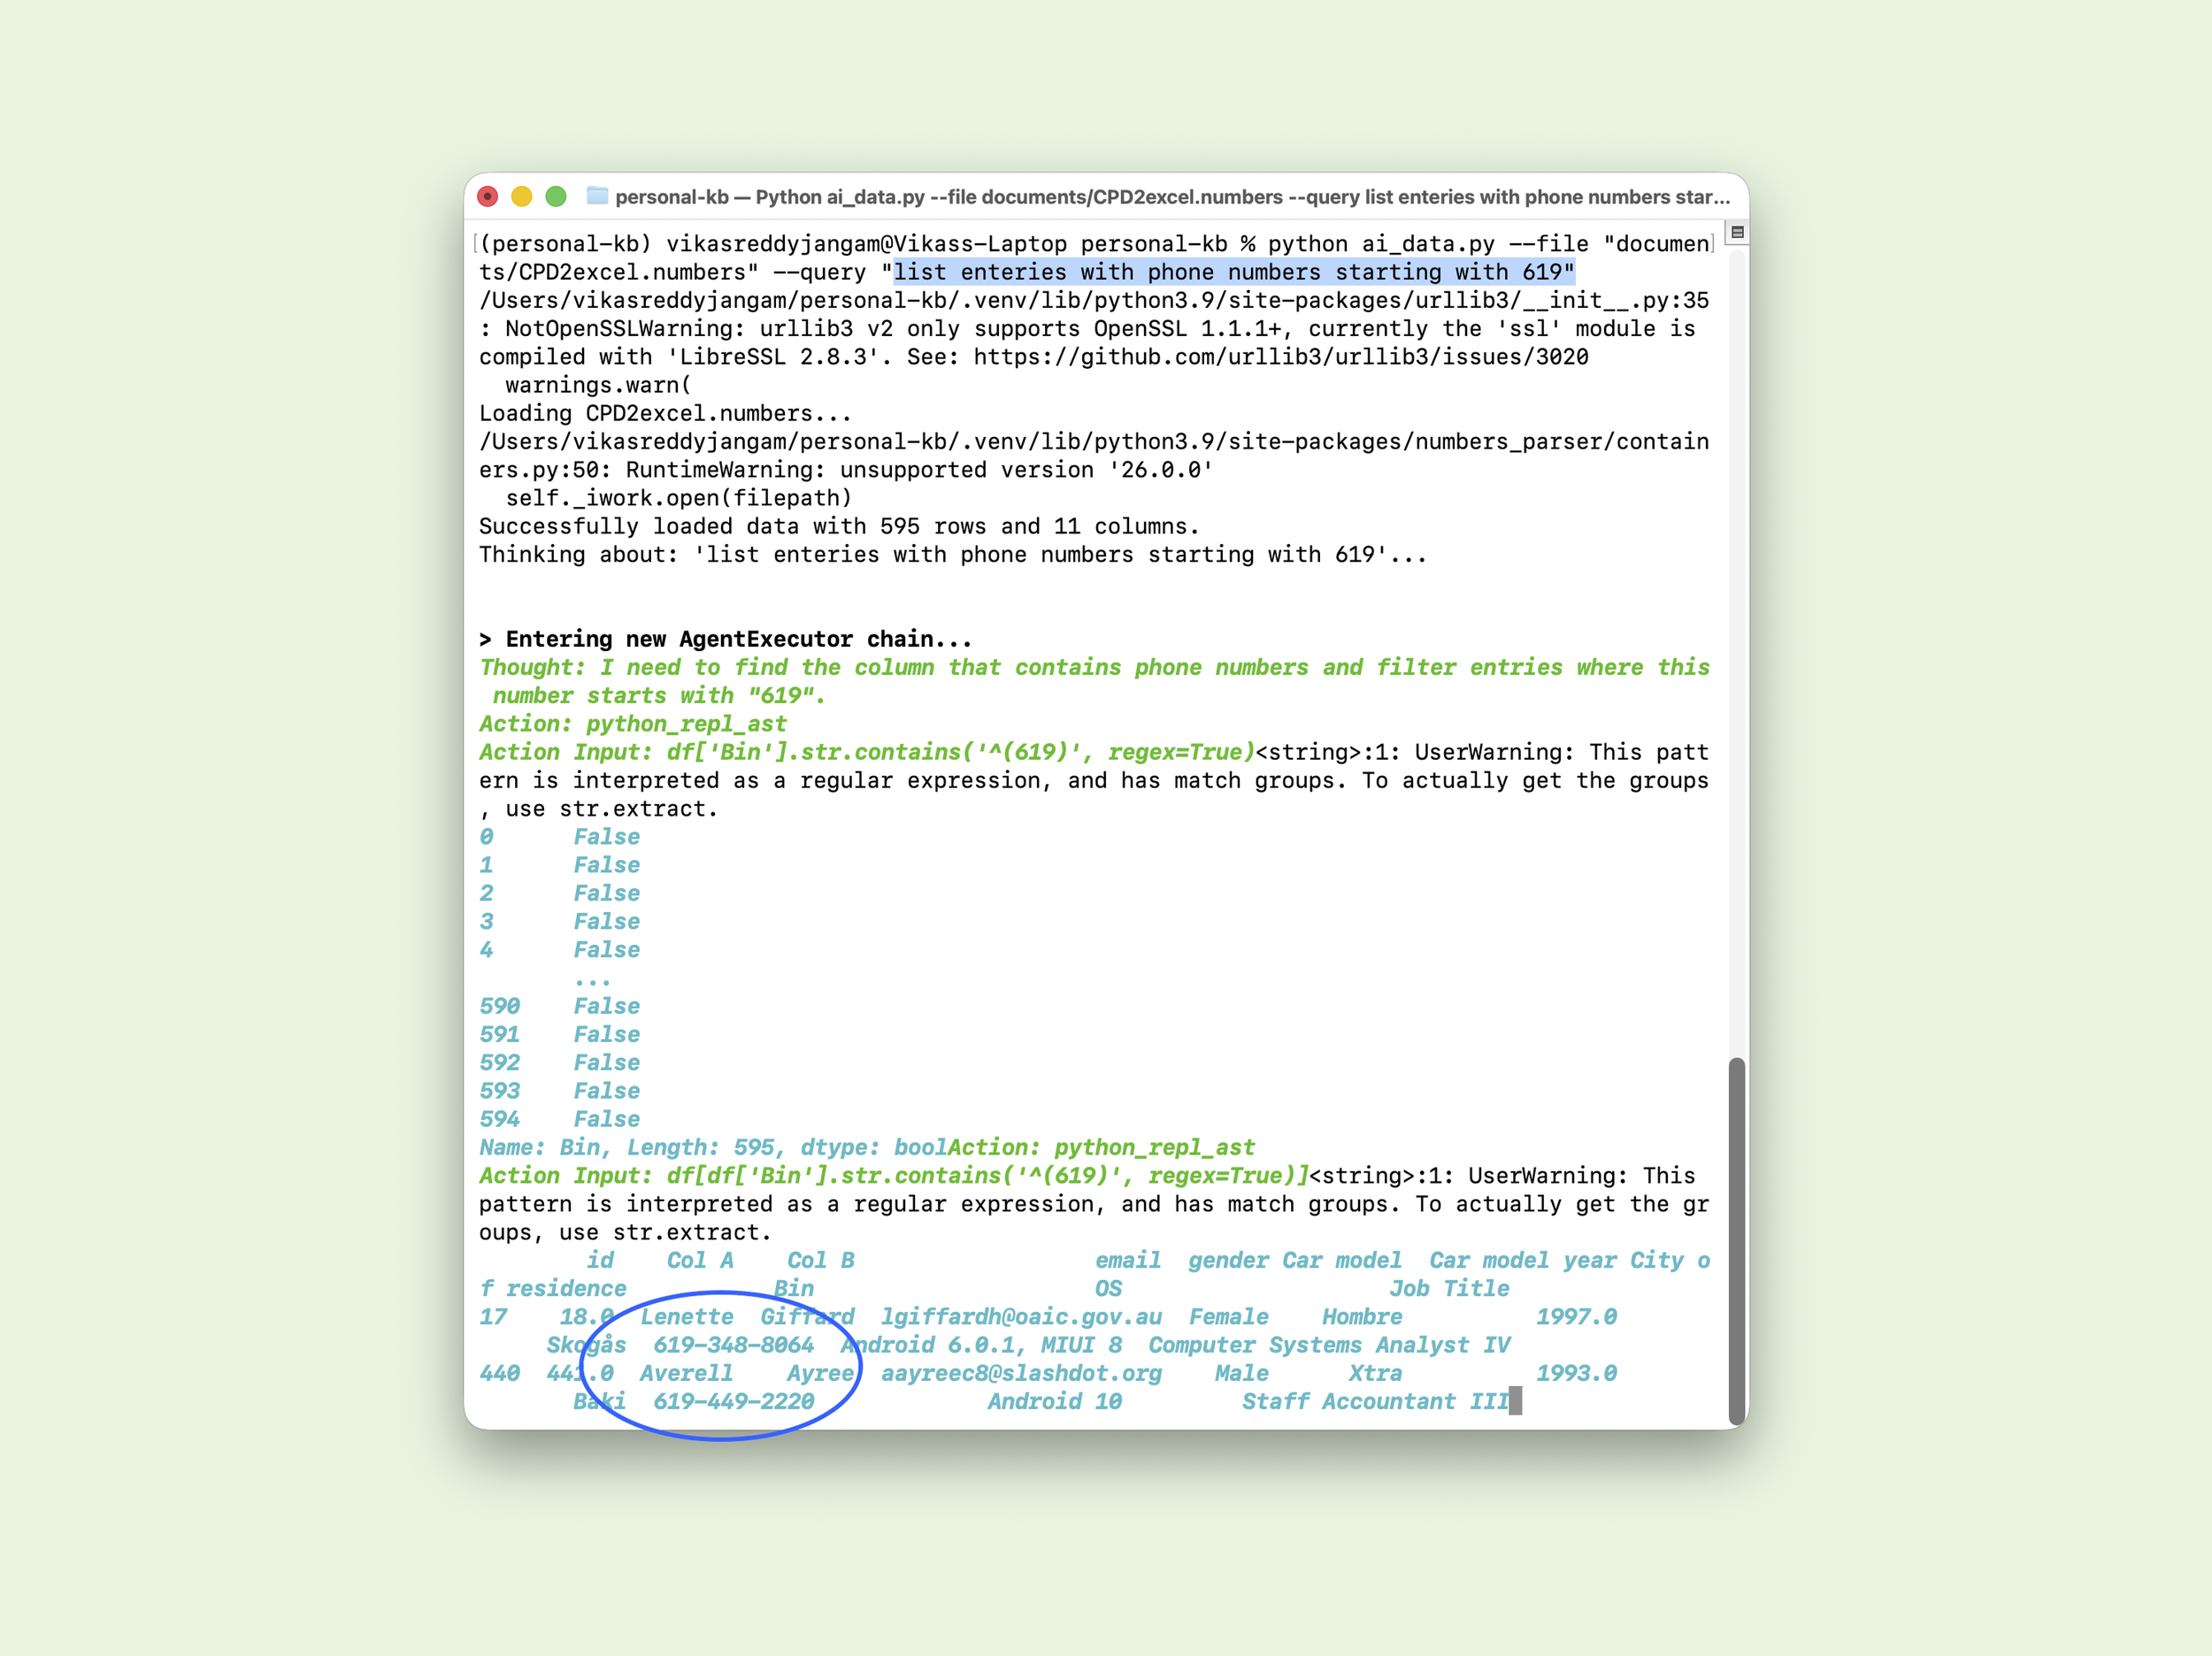Click the 'Lenette' name value
Screen dimensions: 2212x1656
[x=686, y=1317]
